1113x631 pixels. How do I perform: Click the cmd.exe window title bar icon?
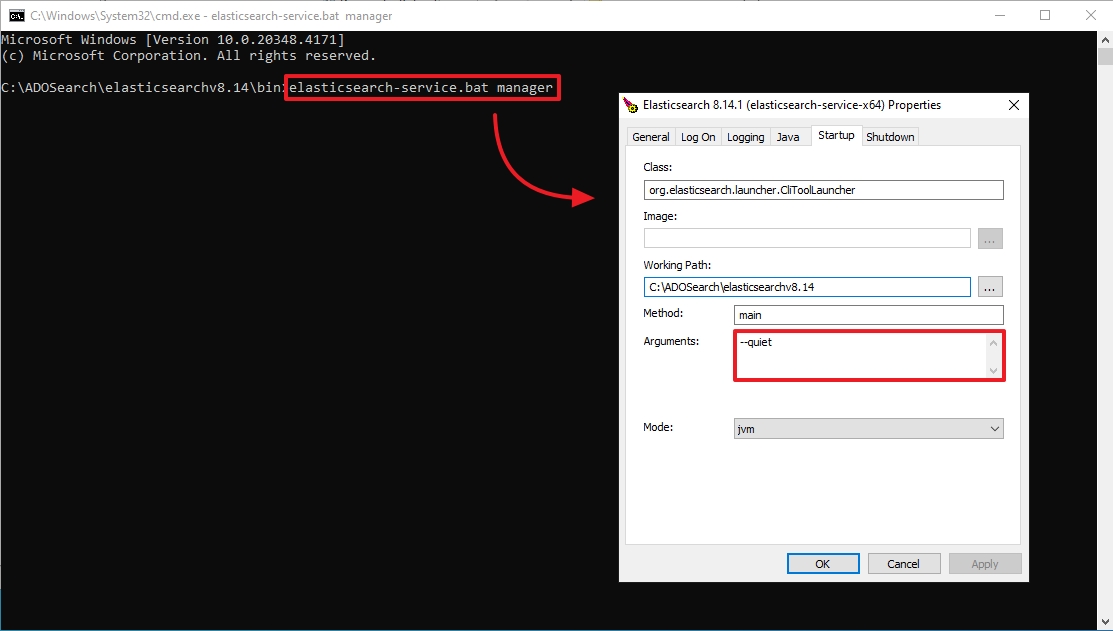(17, 16)
